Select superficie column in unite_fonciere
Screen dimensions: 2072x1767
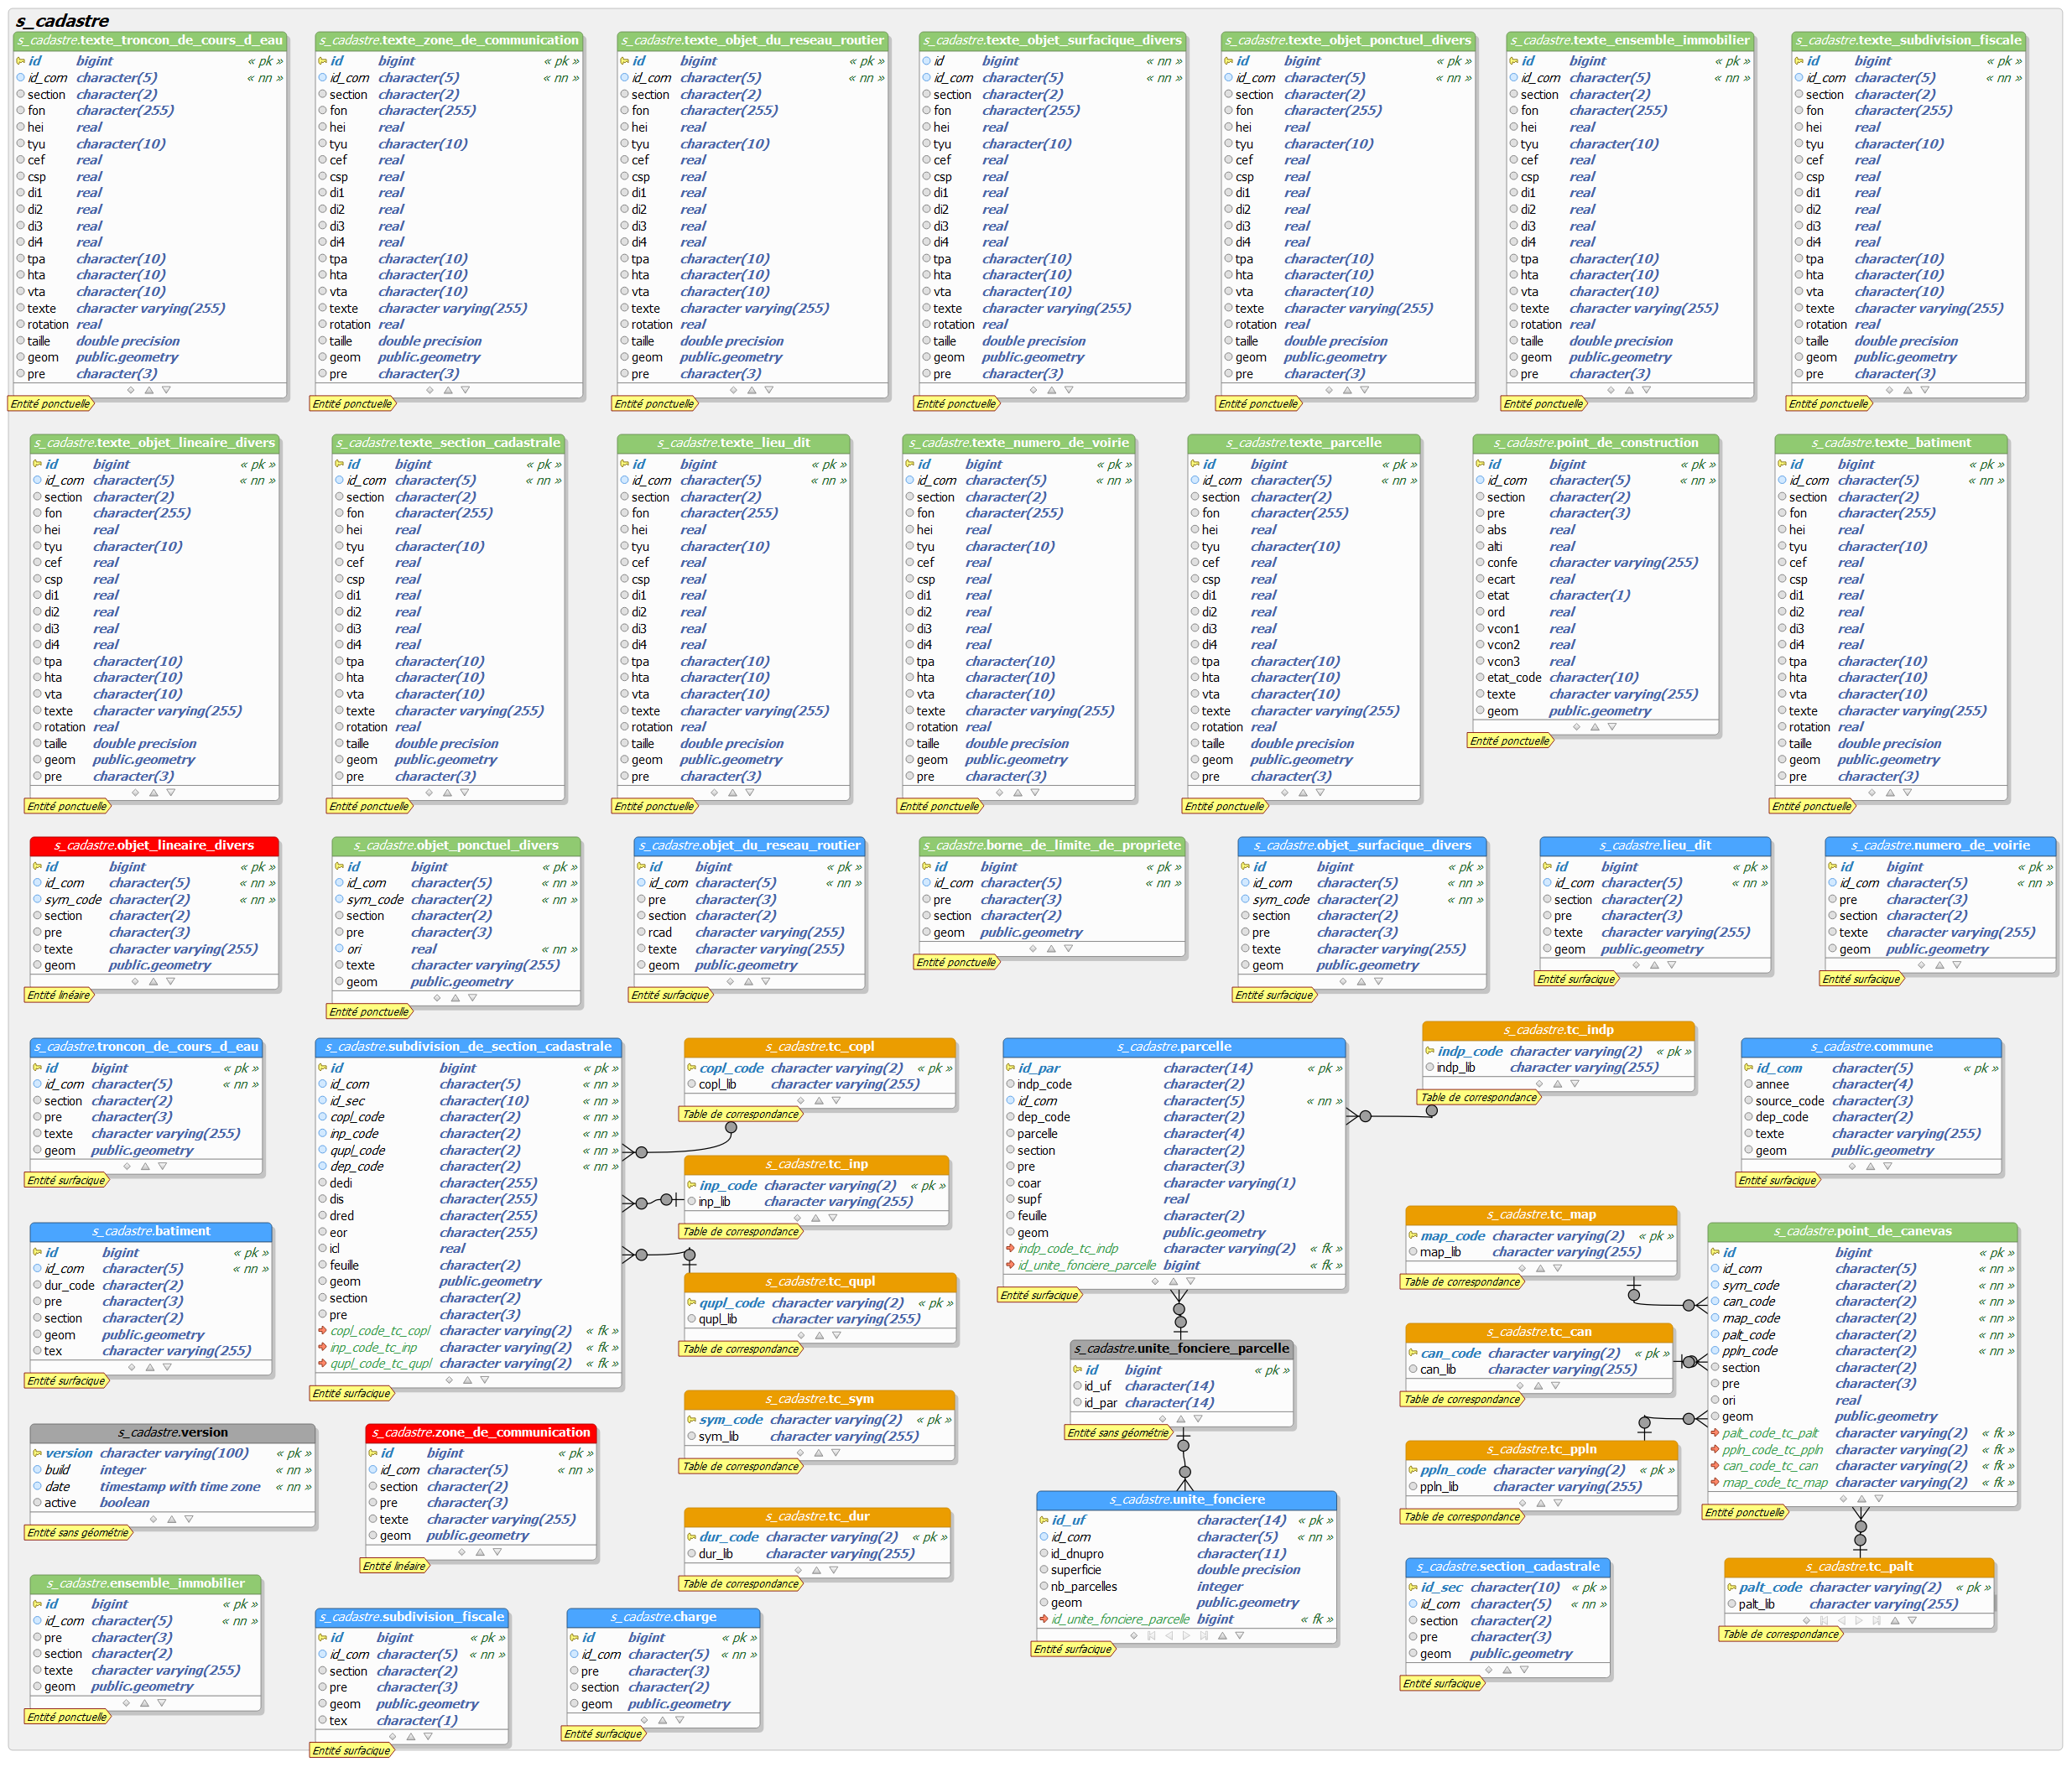[x=1077, y=1570]
